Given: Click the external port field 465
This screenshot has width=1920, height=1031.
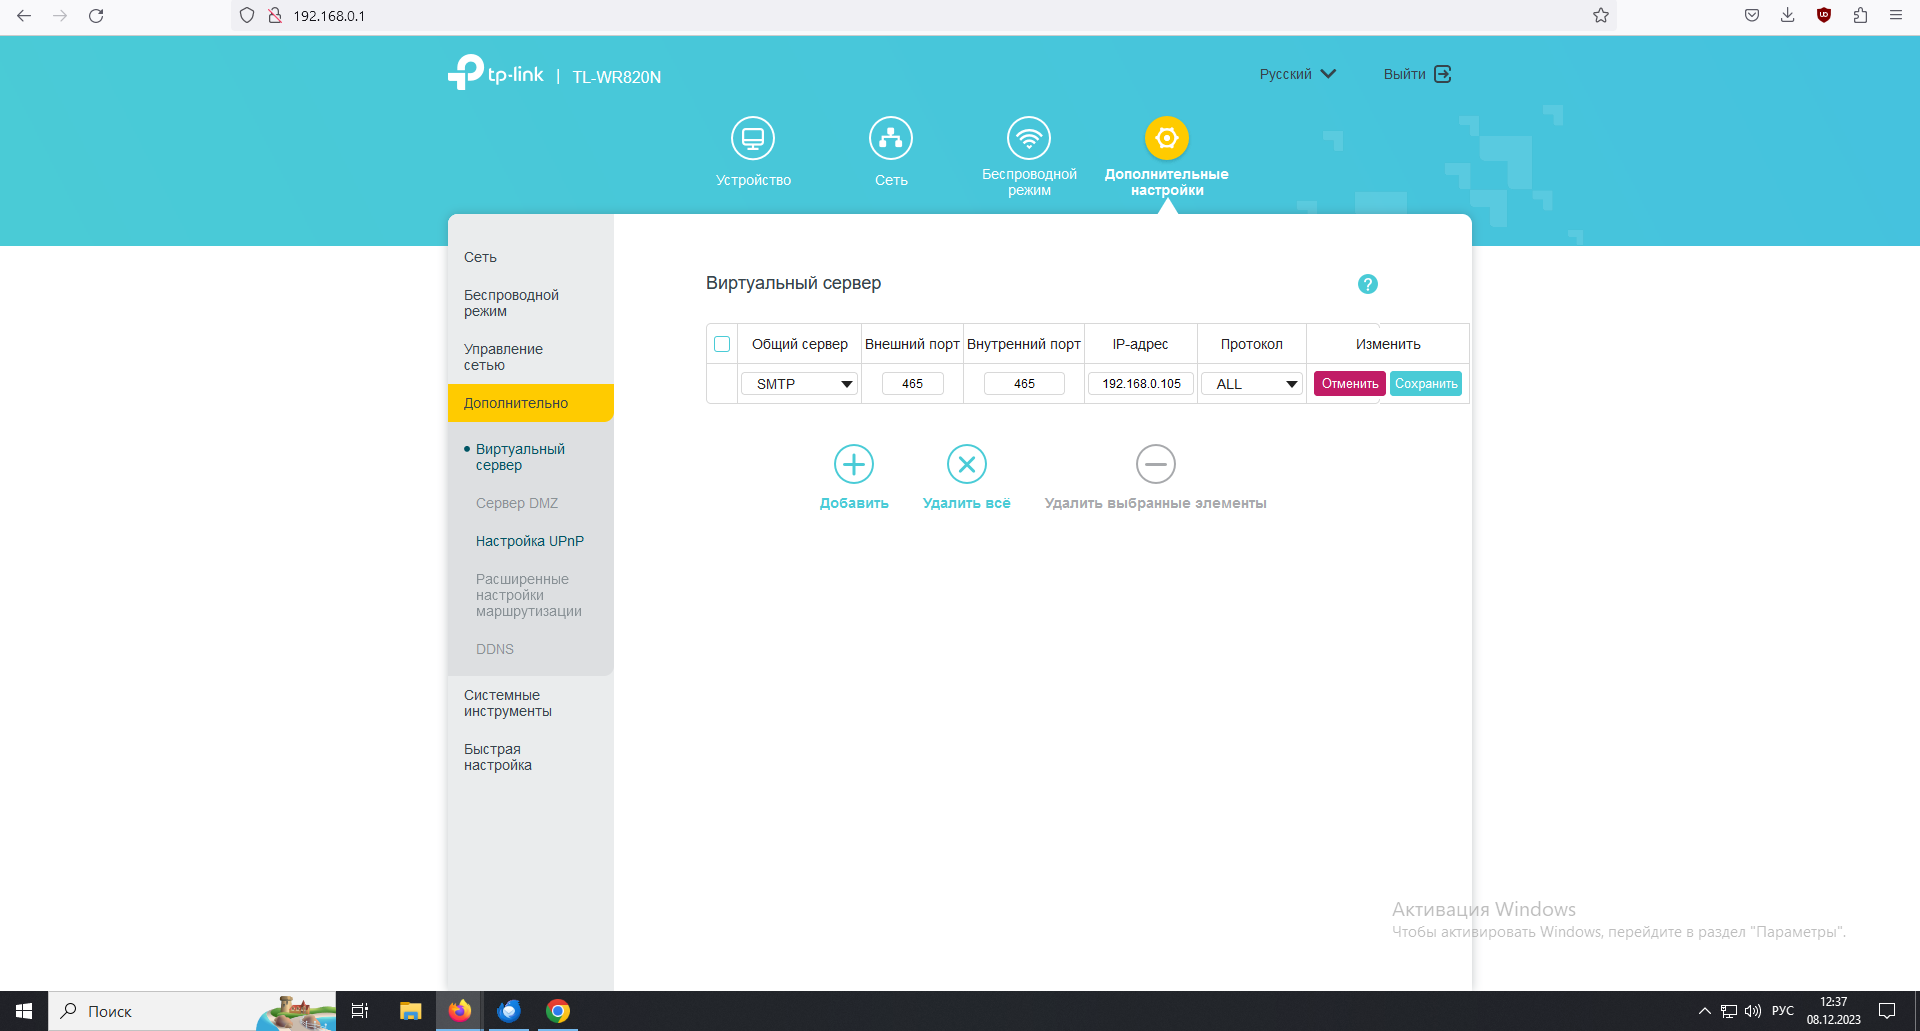Looking at the screenshot, I should pyautogui.click(x=912, y=384).
